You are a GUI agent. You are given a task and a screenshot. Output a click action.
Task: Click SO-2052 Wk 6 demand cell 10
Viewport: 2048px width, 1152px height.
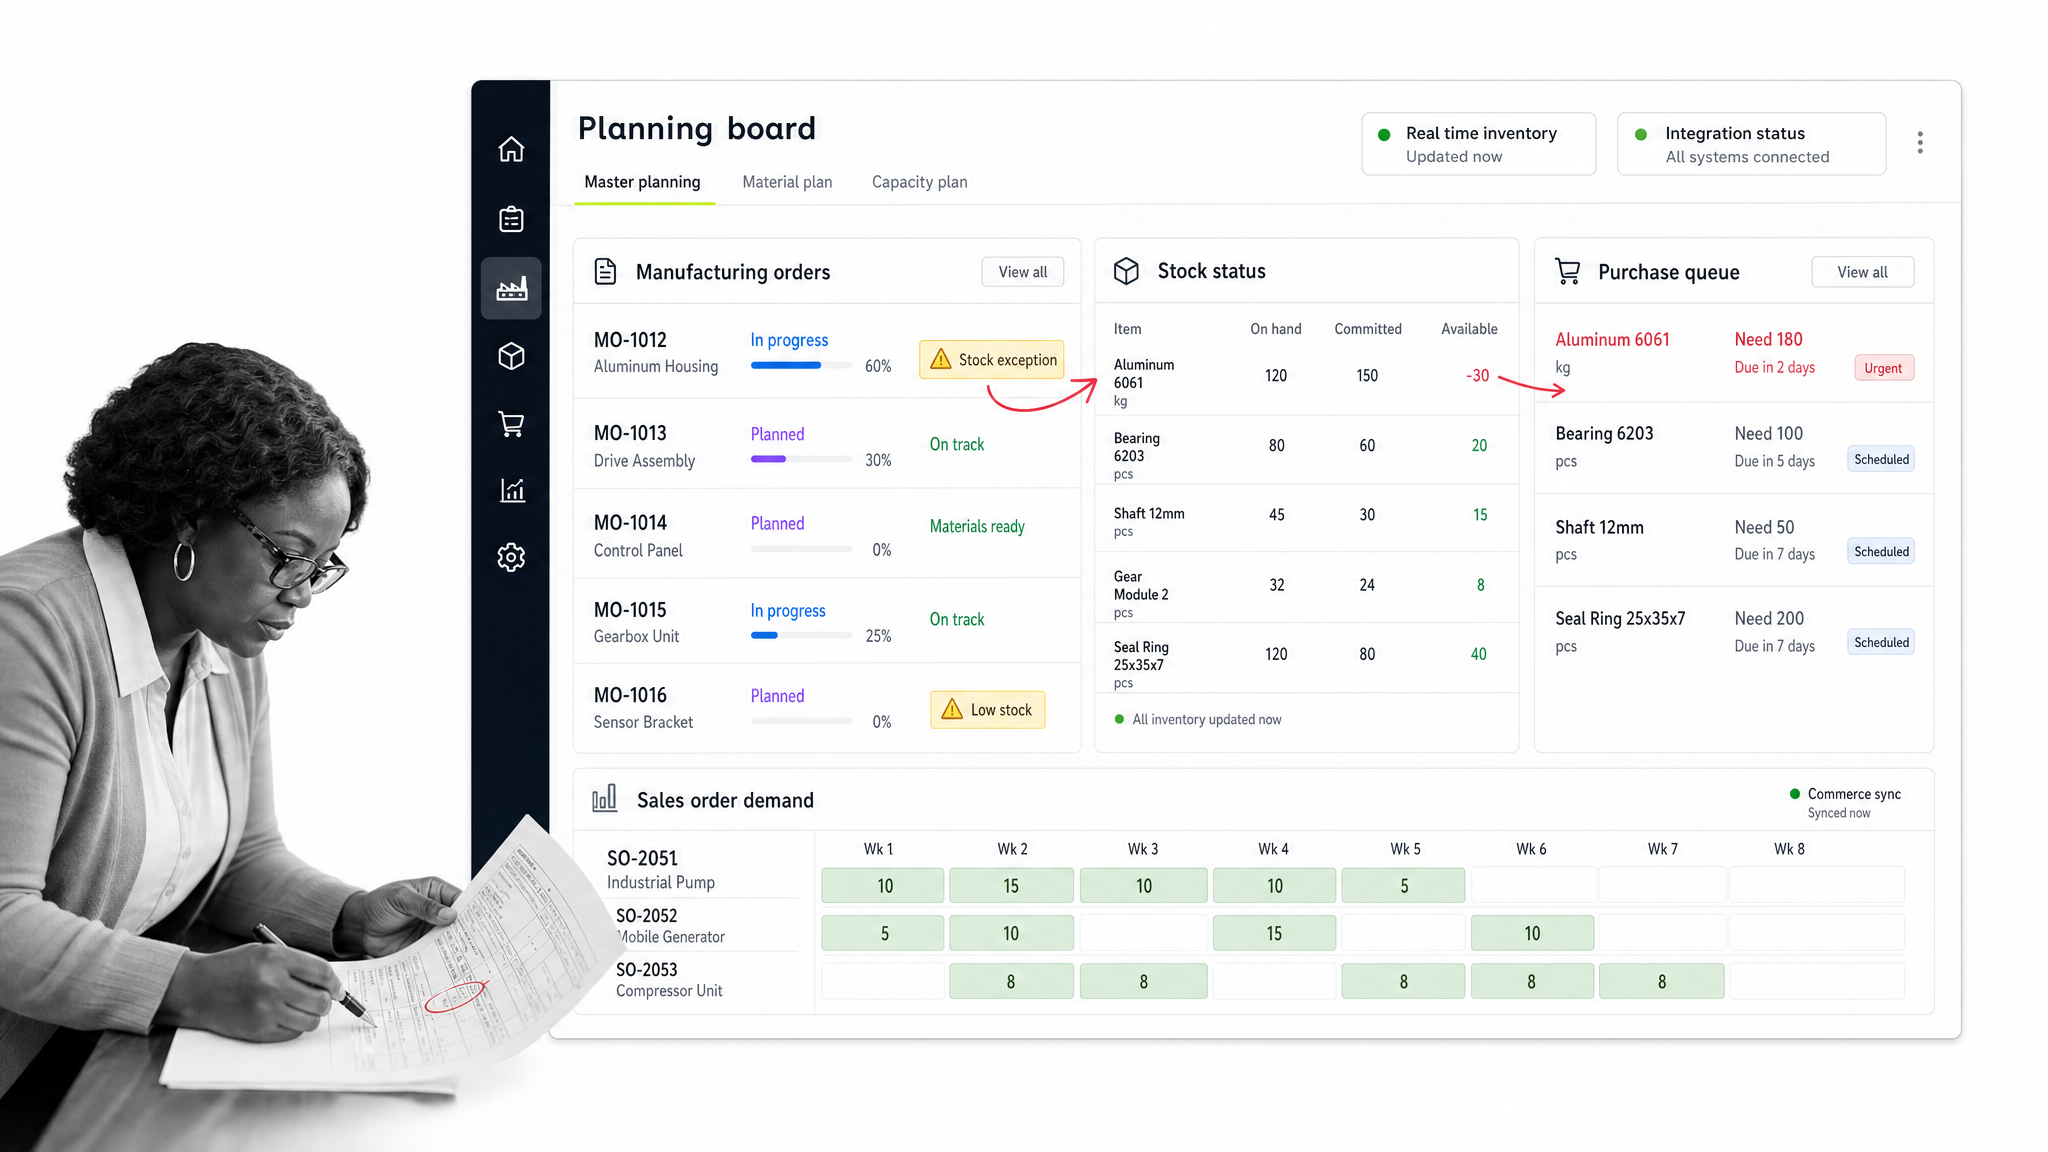point(1532,933)
